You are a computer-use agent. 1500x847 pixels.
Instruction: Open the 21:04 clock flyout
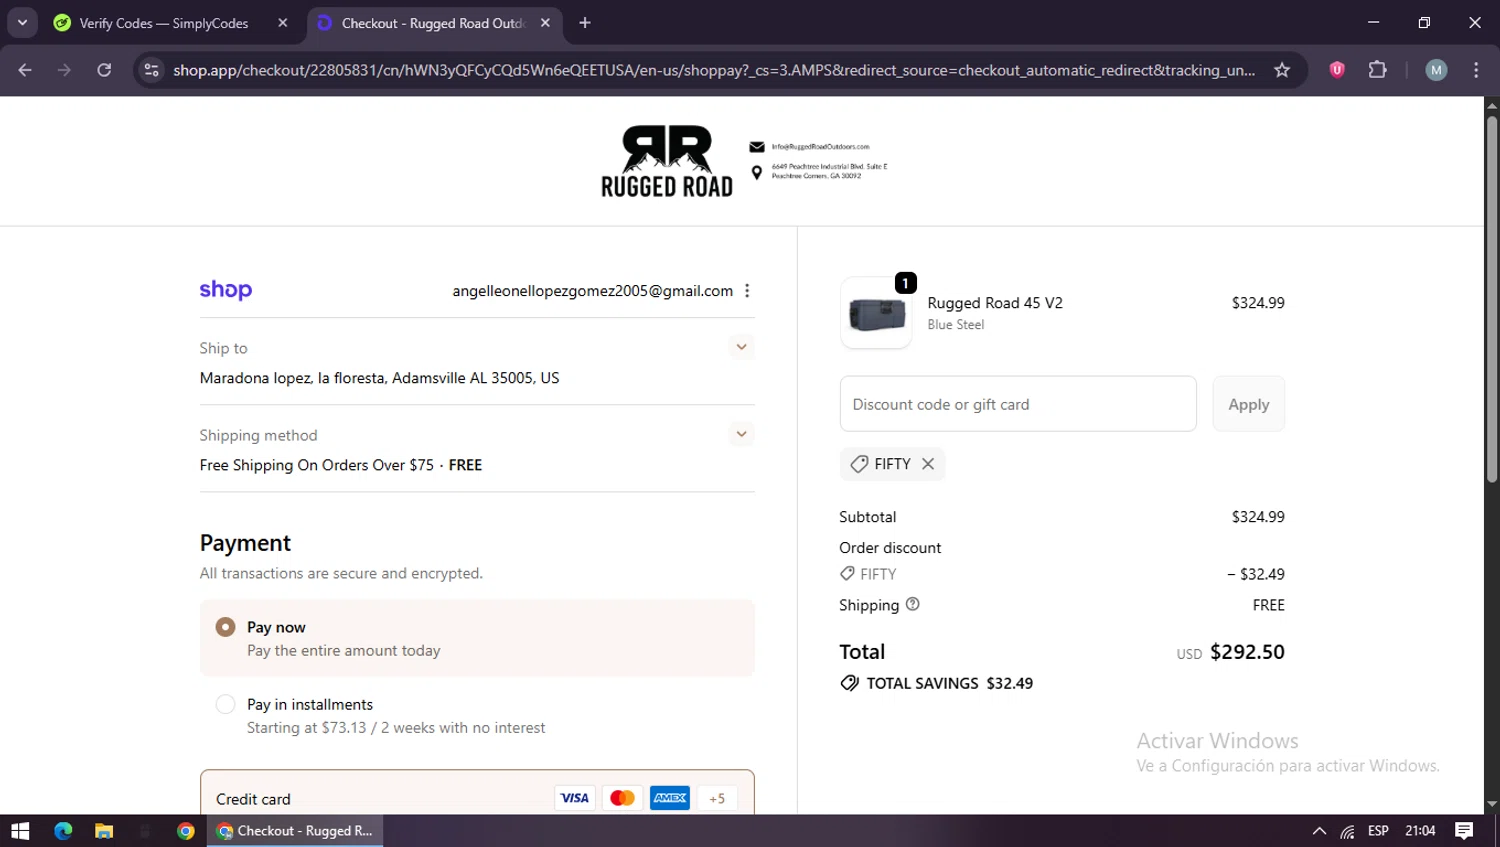[1420, 831]
